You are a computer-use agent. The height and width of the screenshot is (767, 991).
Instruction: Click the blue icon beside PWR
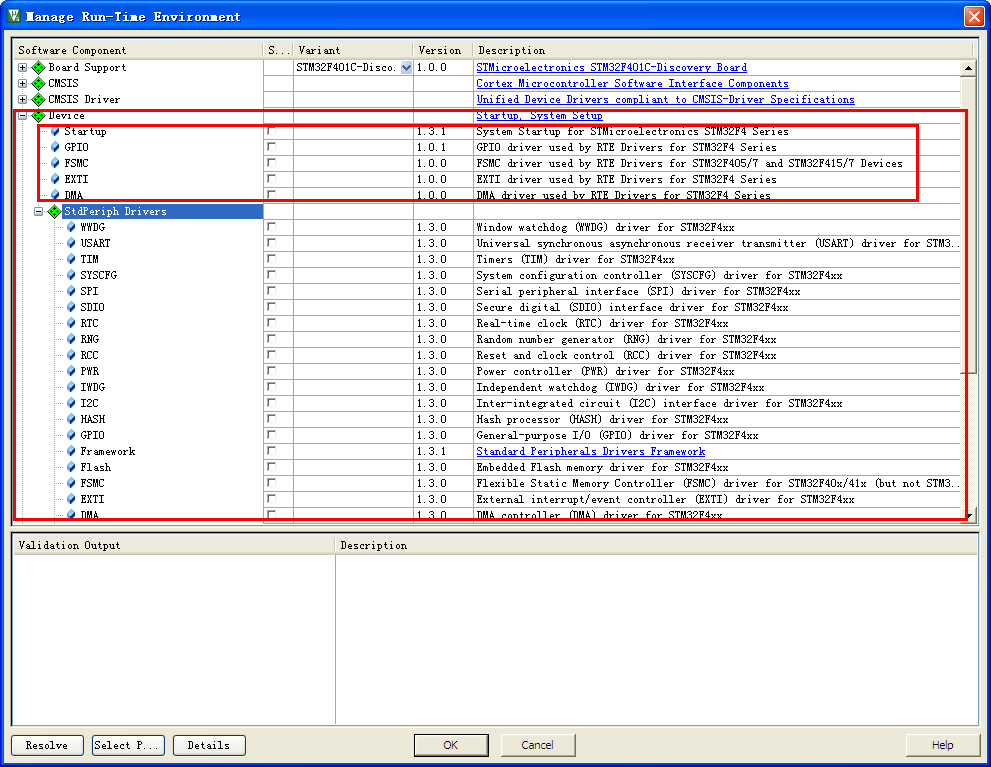[71, 371]
